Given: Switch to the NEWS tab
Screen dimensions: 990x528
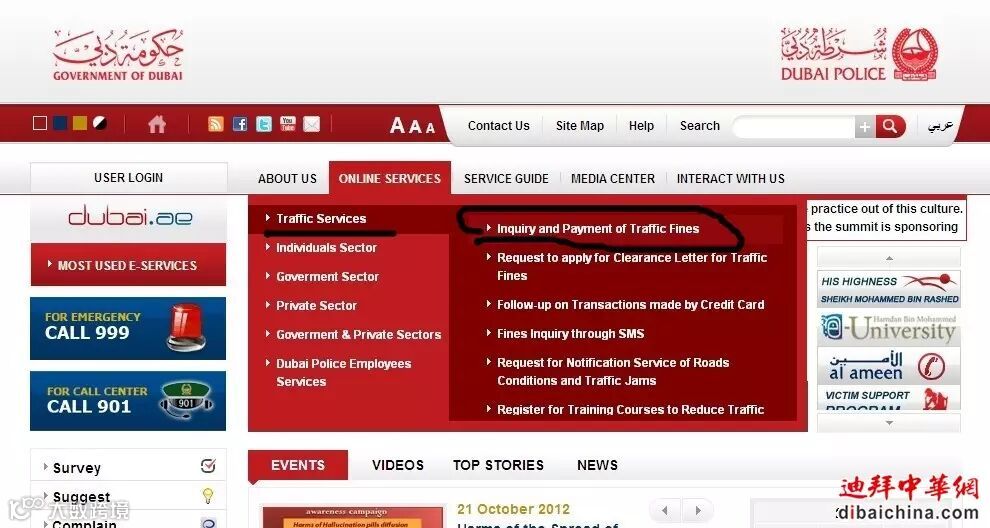Looking at the screenshot, I should 597,465.
